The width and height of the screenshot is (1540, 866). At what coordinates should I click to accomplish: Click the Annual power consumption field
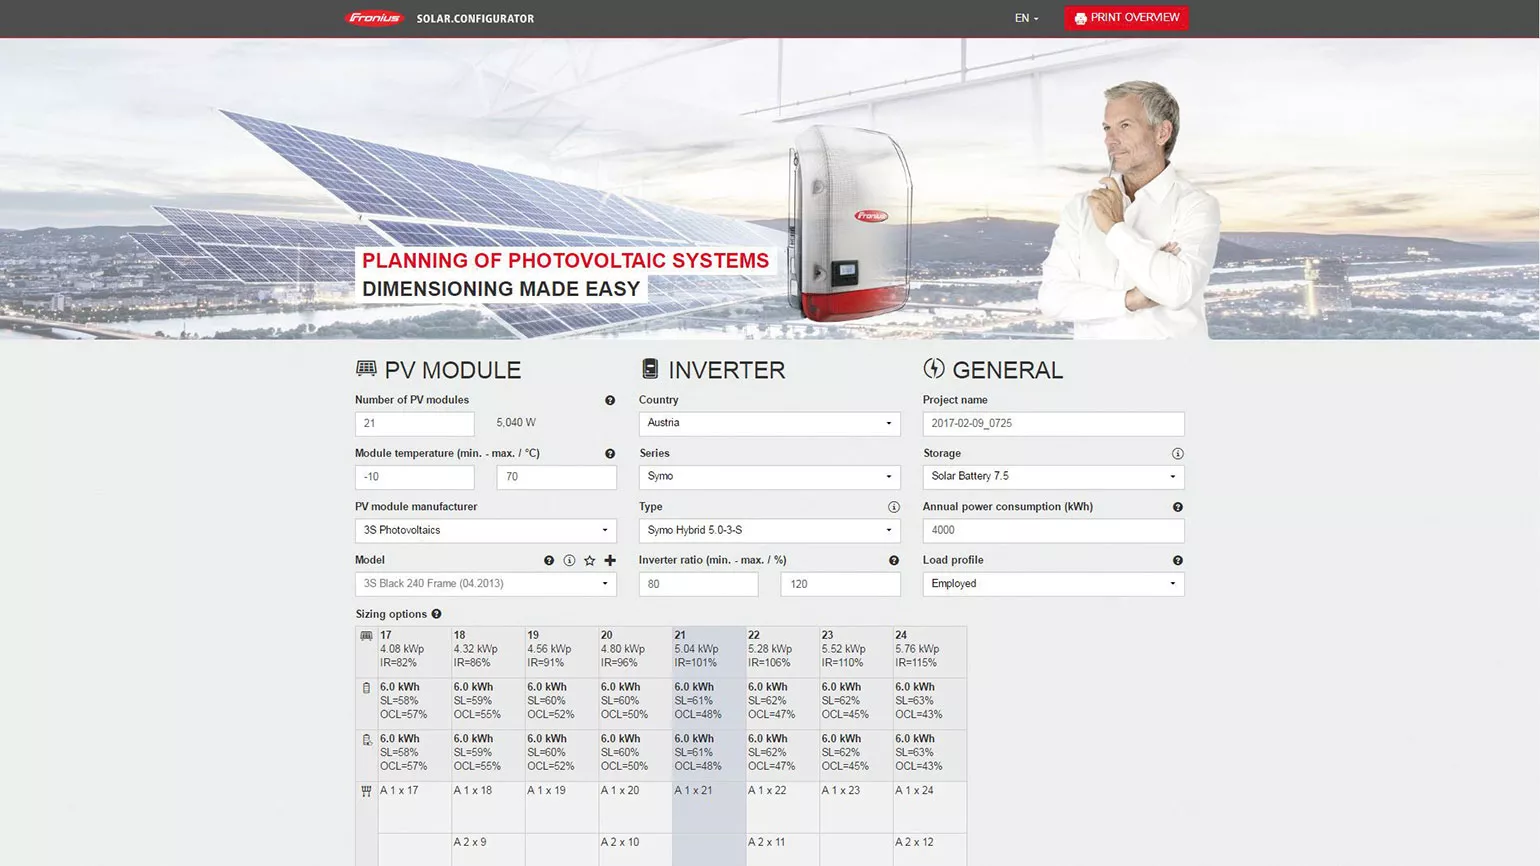point(1054,530)
